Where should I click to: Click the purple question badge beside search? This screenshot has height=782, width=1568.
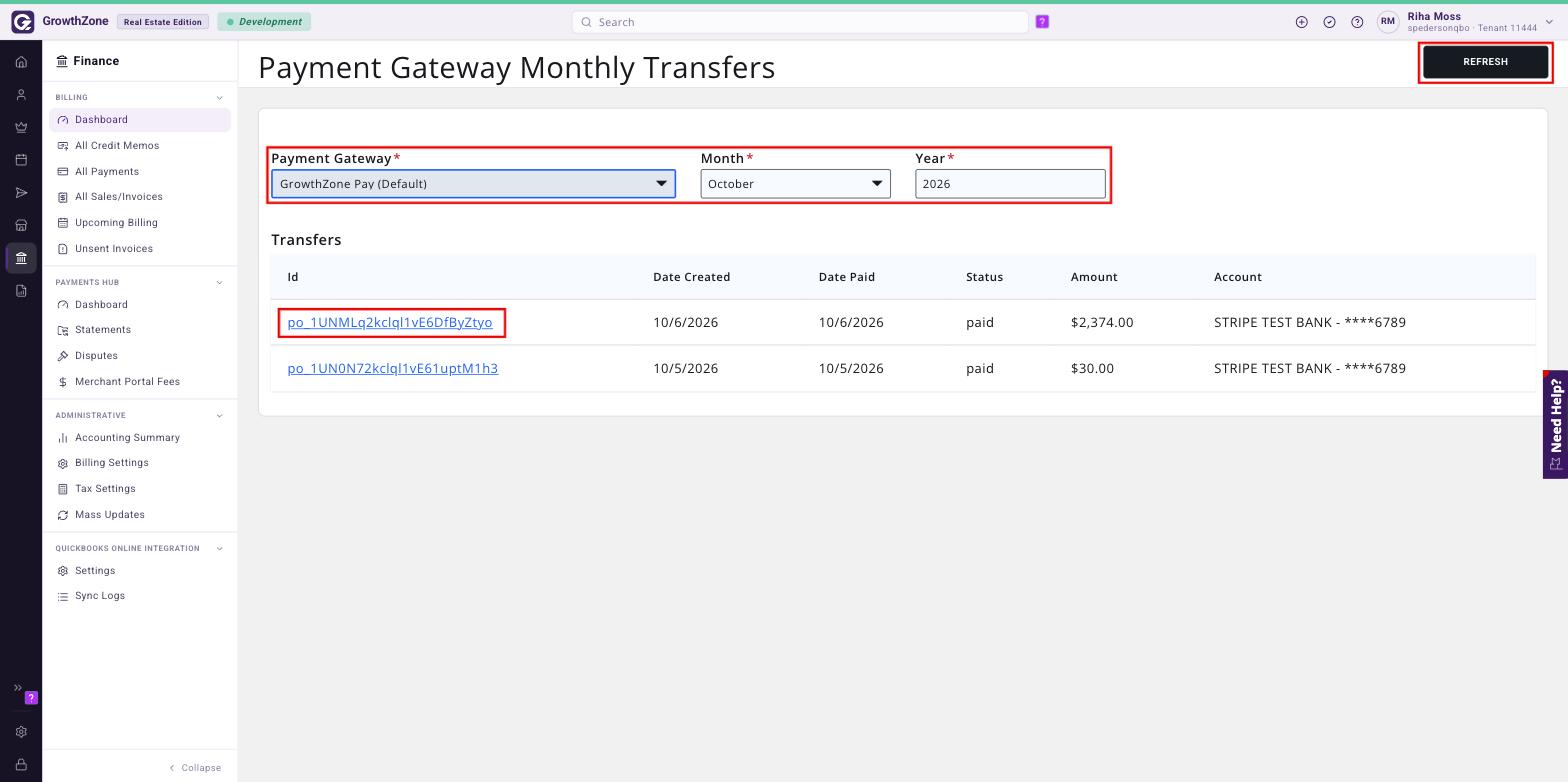click(x=1042, y=22)
